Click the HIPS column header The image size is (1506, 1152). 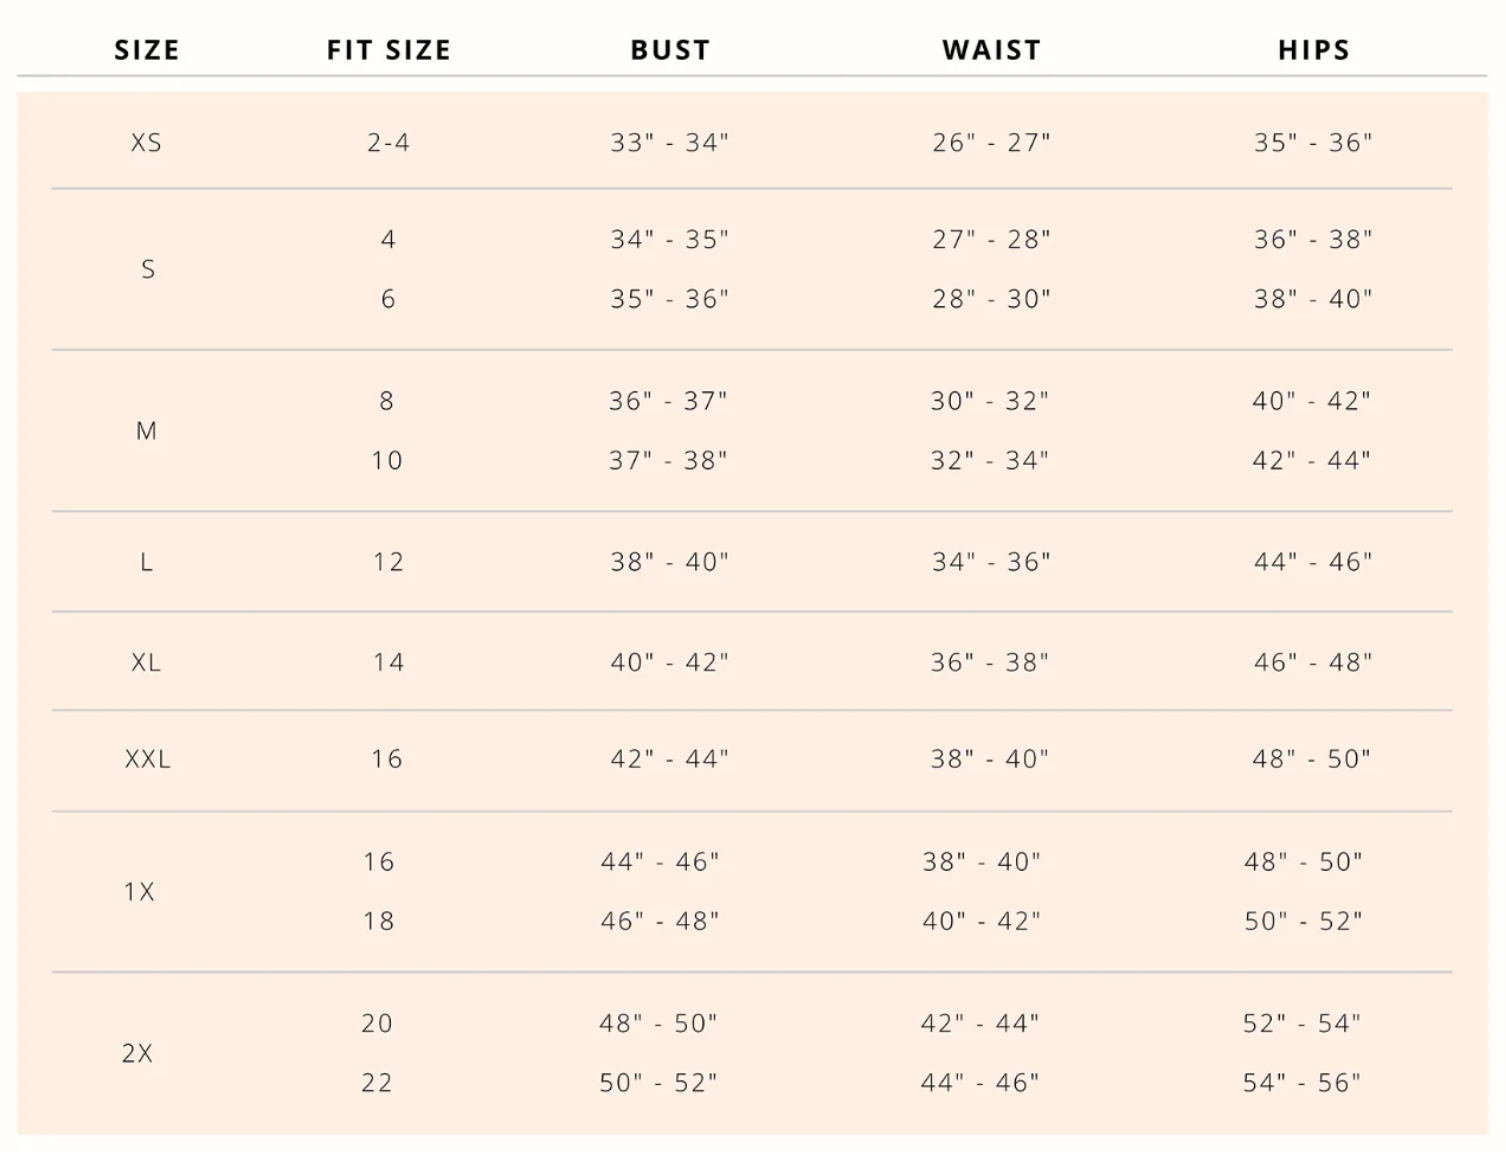(1314, 50)
